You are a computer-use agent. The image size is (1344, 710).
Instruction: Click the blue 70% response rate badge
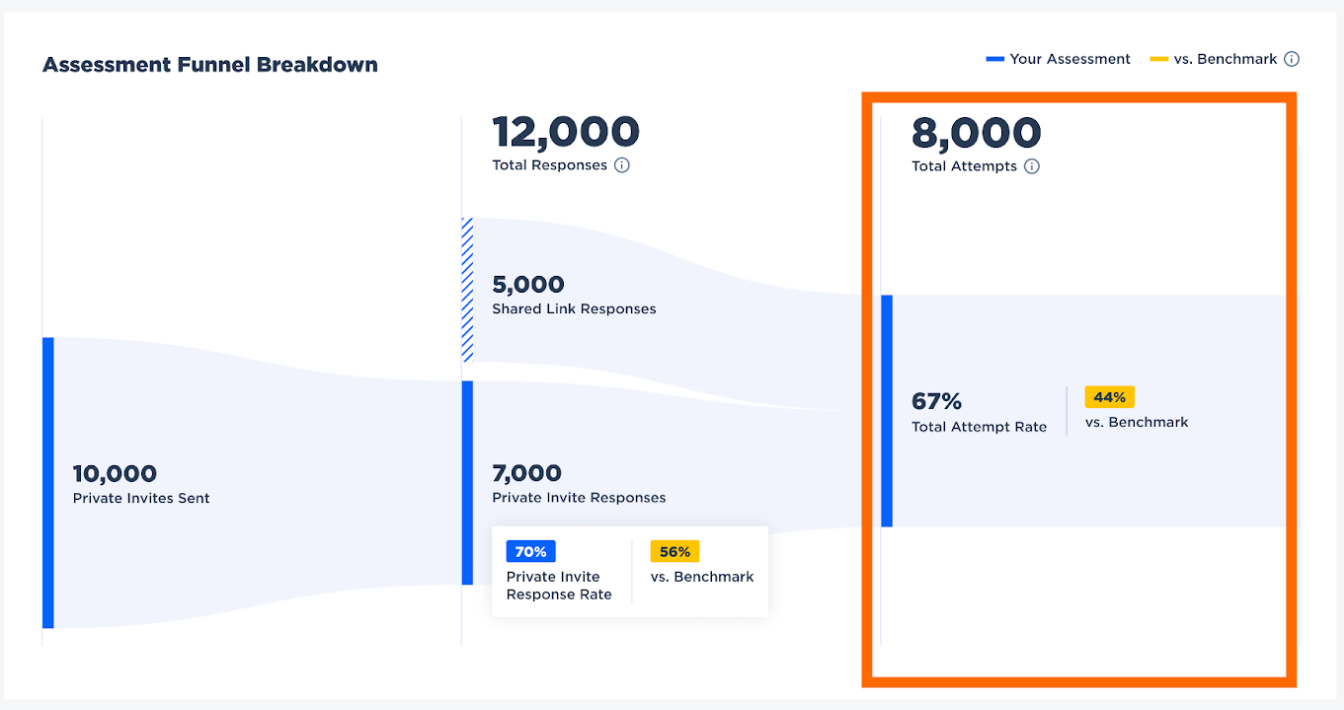click(531, 551)
